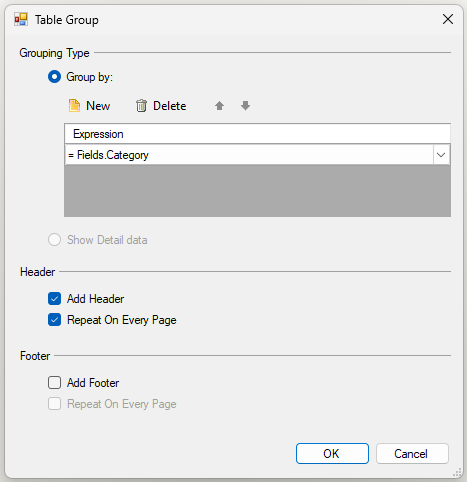The image size is (467, 482).
Task: Move the expression up with the up arrow
Action: click(x=219, y=106)
